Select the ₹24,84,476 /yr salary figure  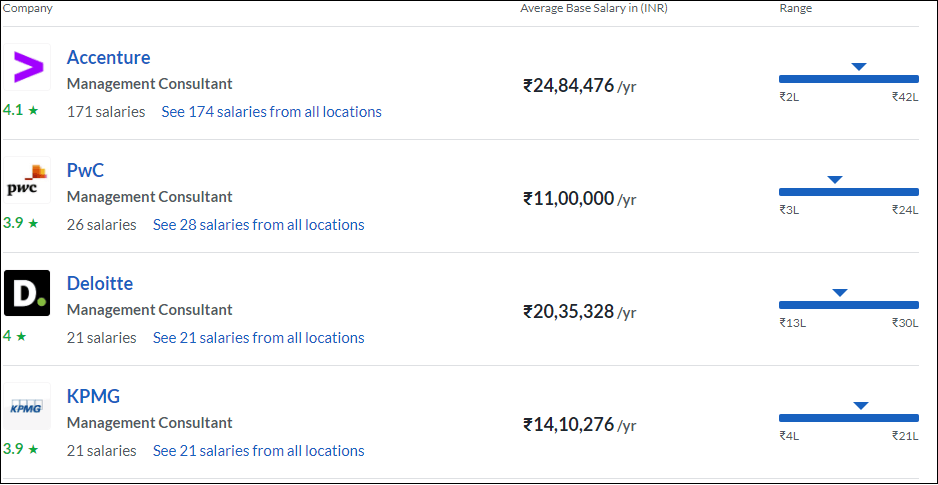point(580,86)
